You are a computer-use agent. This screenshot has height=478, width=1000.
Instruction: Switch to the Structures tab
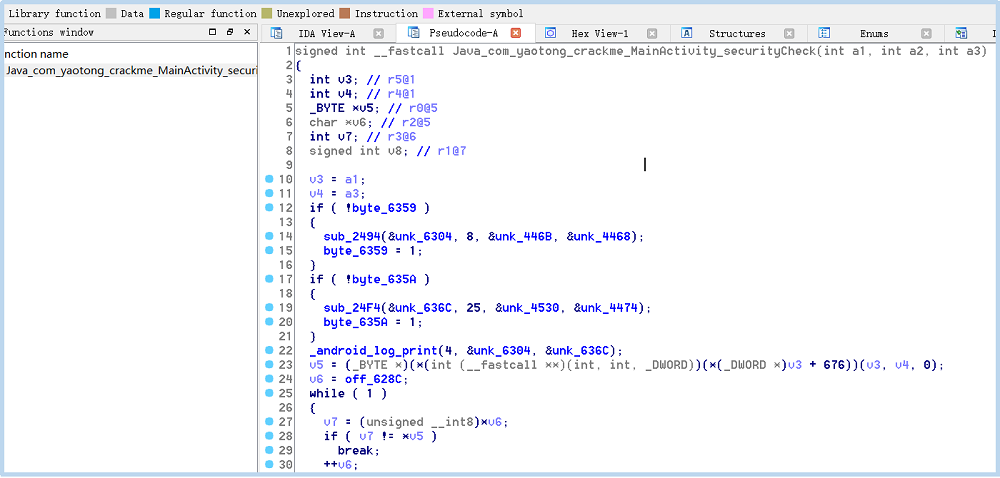tap(737, 34)
